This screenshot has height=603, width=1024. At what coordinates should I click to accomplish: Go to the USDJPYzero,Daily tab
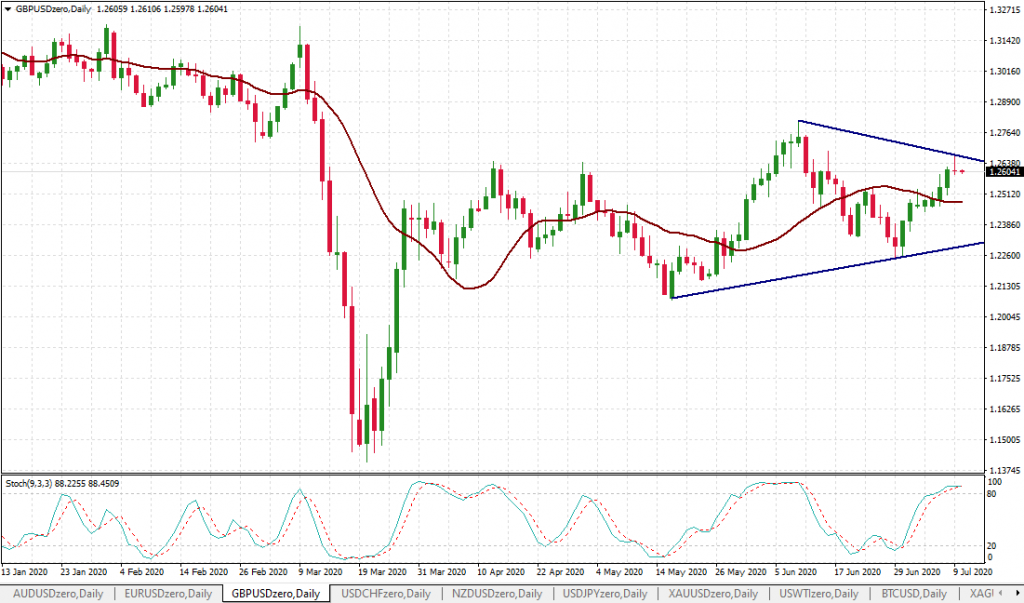(x=604, y=593)
